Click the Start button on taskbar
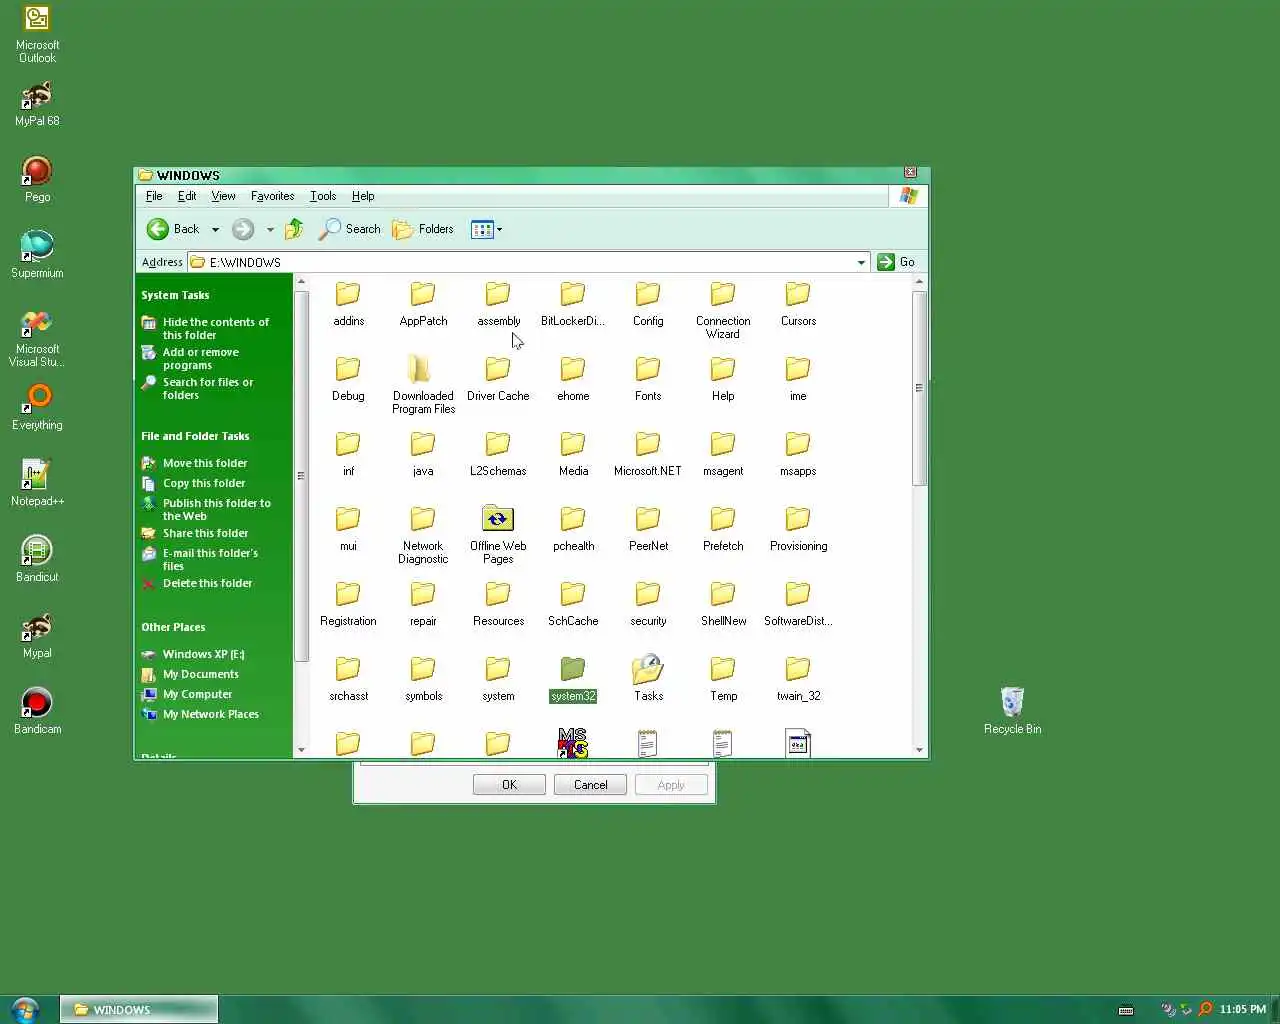 click(x=24, y=1009)
